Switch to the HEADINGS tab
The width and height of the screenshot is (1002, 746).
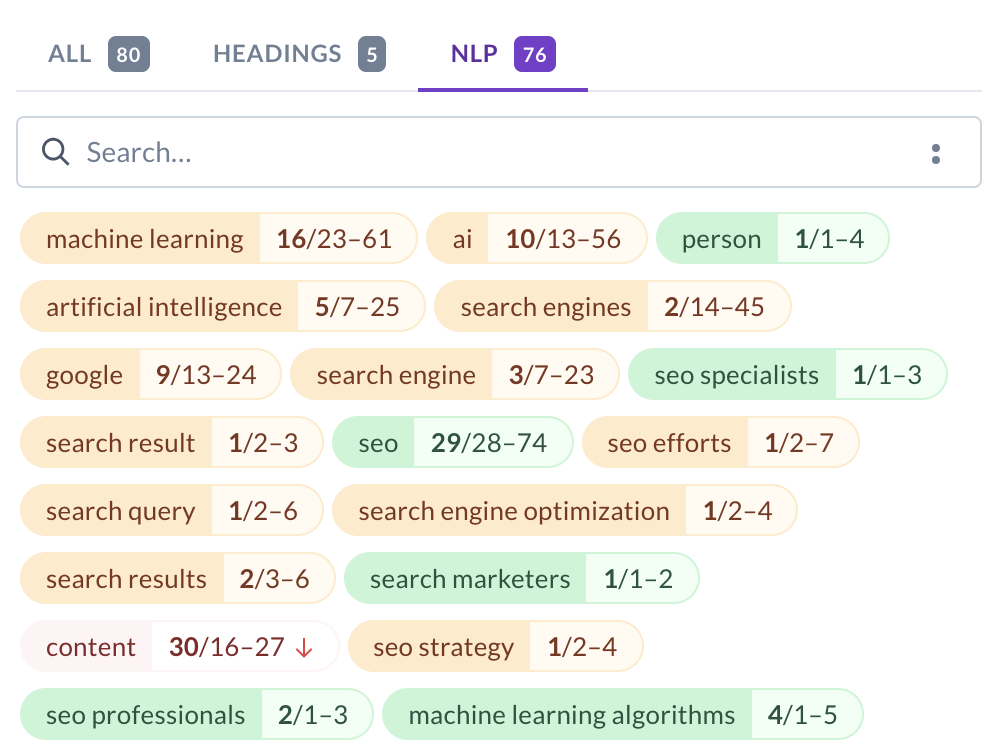[277, 54]
